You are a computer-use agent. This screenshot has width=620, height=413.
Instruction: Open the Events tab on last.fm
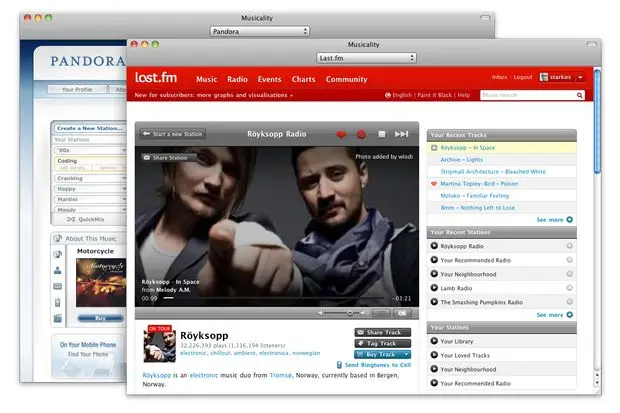coord(270,79)
